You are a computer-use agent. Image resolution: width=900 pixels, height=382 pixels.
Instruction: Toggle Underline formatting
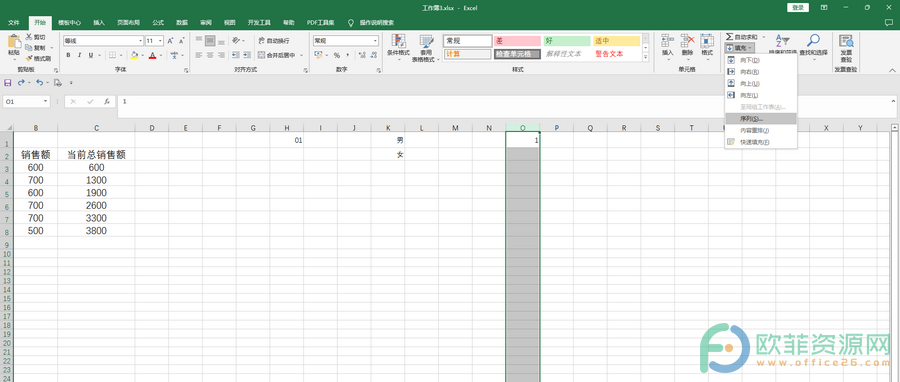click(x=90, y=55)
